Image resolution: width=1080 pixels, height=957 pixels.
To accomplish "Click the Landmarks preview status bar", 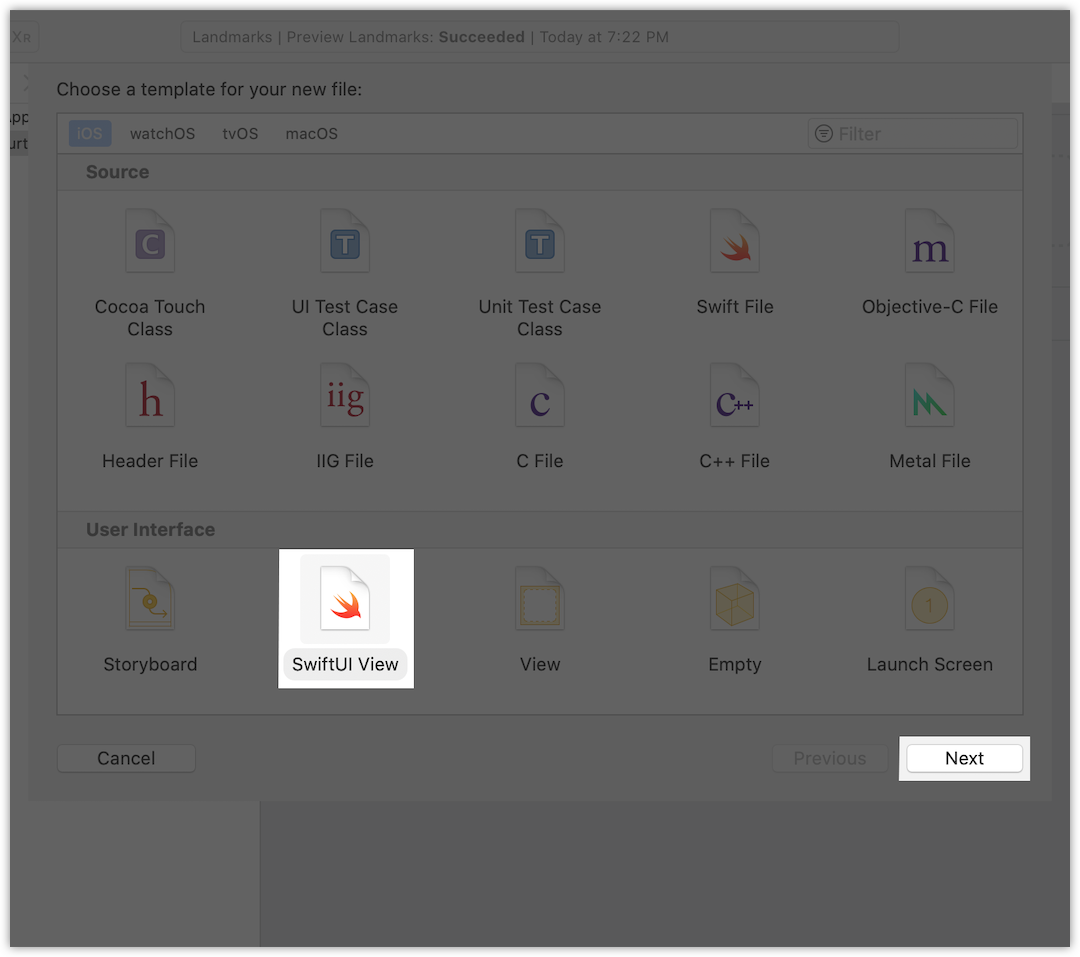I will tap(539, 37).
